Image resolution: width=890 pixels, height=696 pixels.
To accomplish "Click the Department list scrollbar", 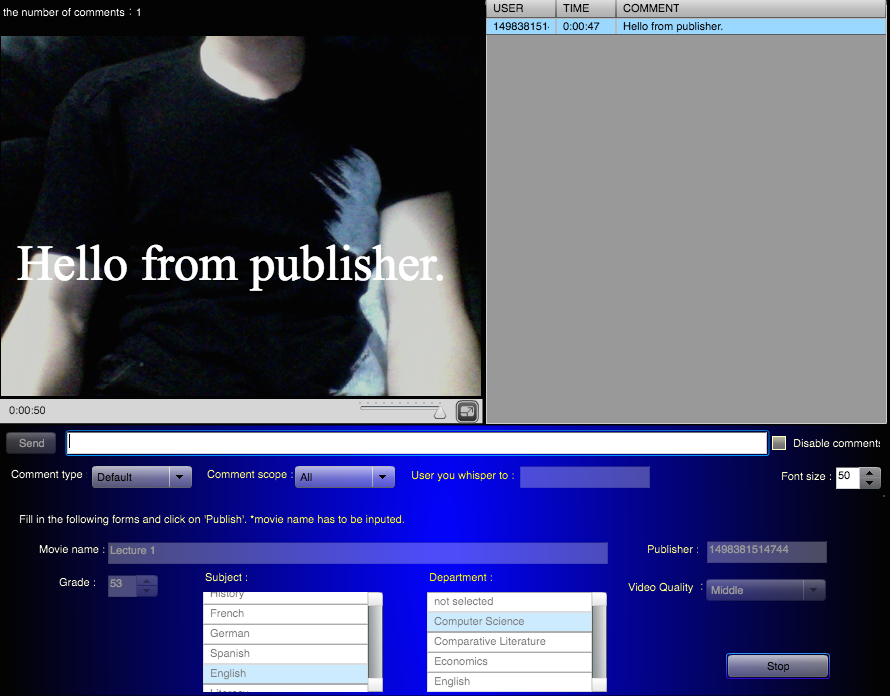I will click(x=599, y=642).
